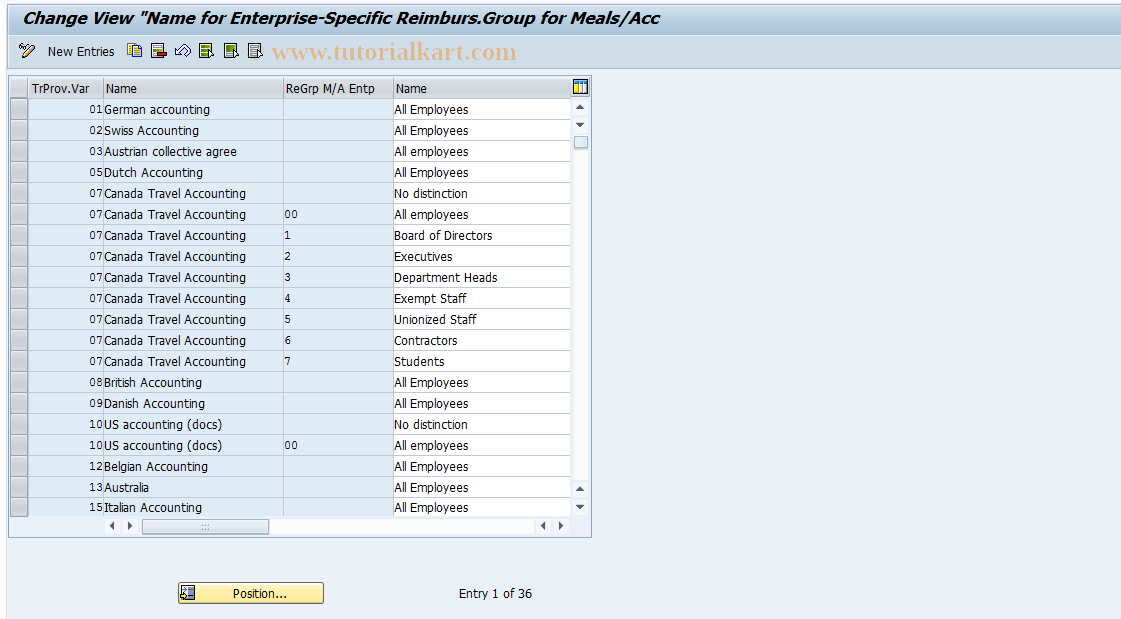1121x619 pixels.
Task: Select the Board of Directors row
Action: (x=19, y=235)
